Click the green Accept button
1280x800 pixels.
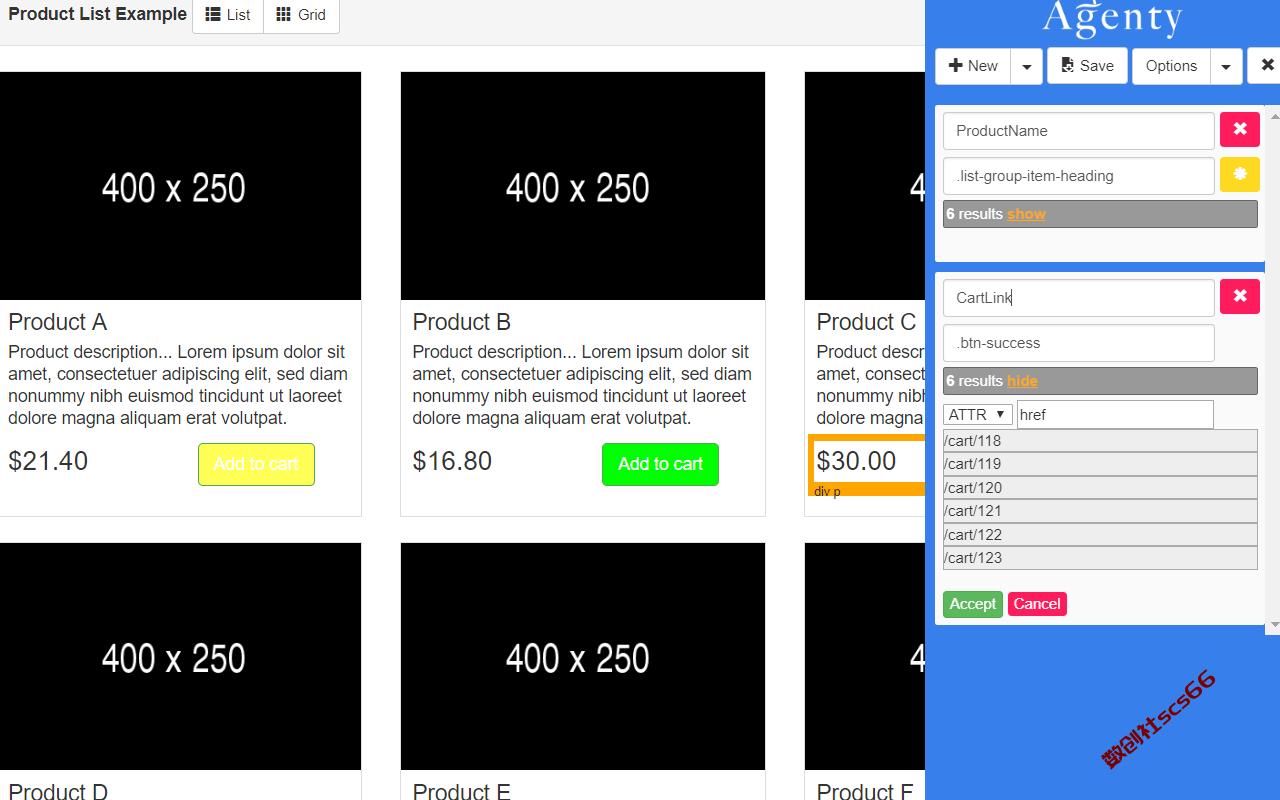coord(973,604)
